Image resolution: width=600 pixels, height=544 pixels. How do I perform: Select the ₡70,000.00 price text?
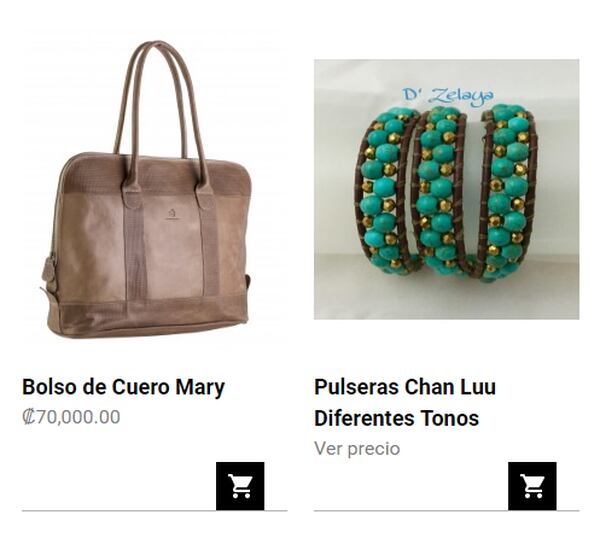[x=71, y=417]
